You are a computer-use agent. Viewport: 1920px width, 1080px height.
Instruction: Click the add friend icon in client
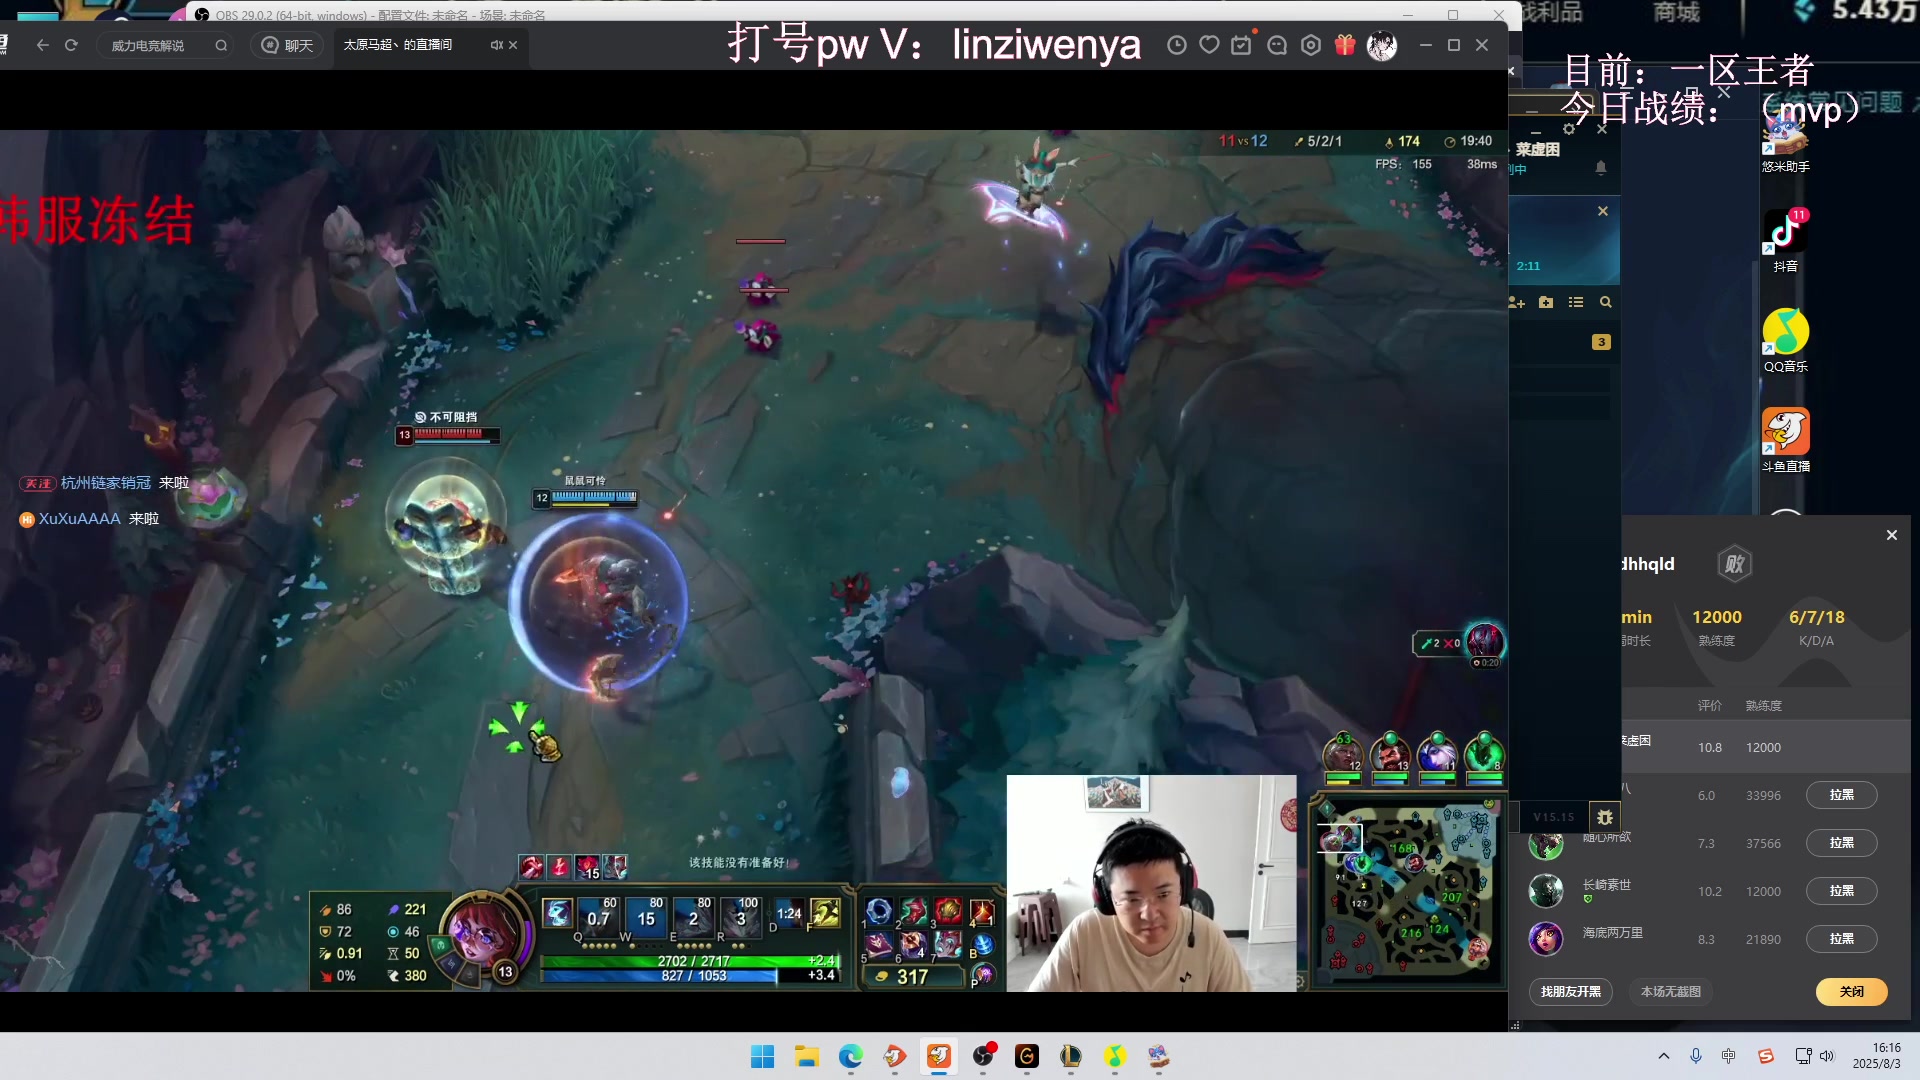point(1517,302)
